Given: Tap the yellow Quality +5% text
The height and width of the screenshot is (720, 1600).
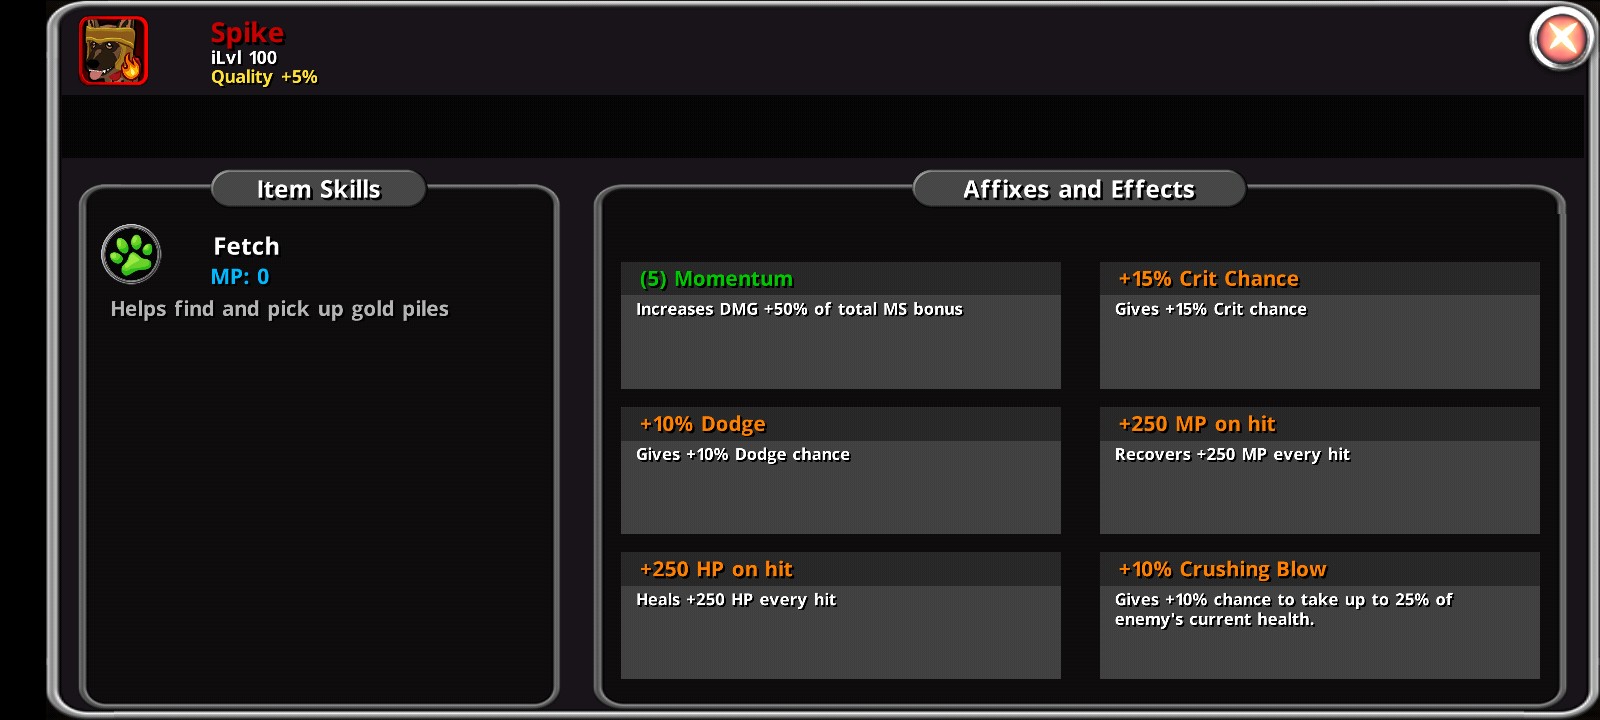Looking at the screenshot, I should [x=264, y=77].
